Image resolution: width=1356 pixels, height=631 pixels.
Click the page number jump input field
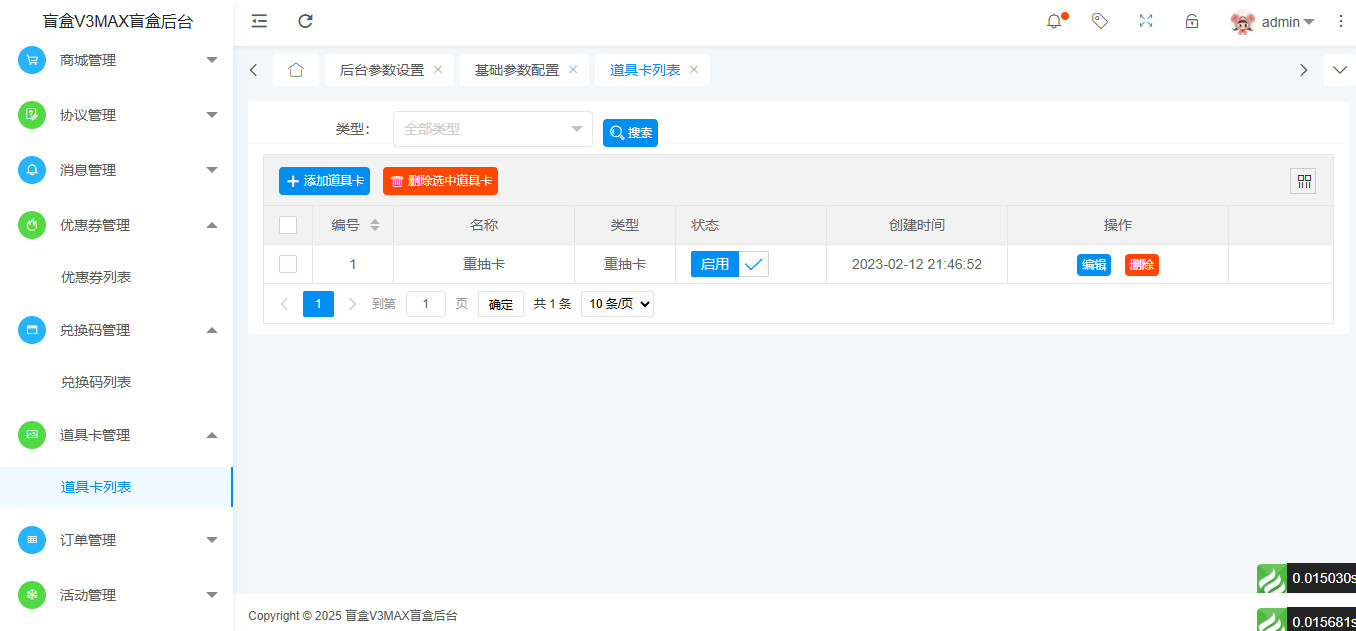click(426, 304)
